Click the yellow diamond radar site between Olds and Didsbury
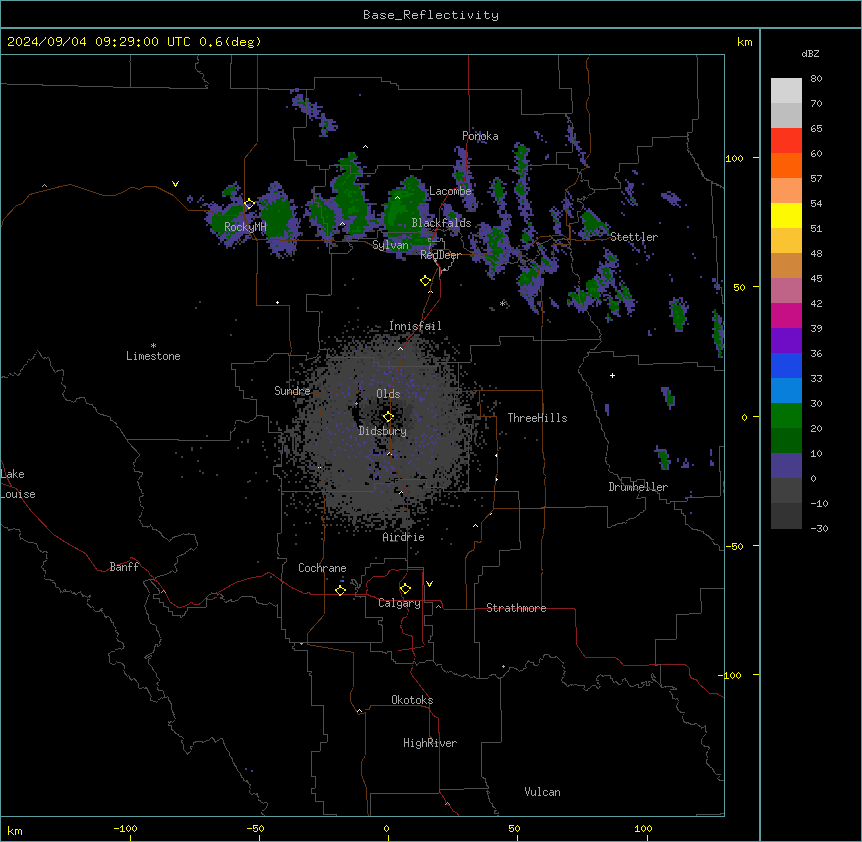 tap(389, 417)
